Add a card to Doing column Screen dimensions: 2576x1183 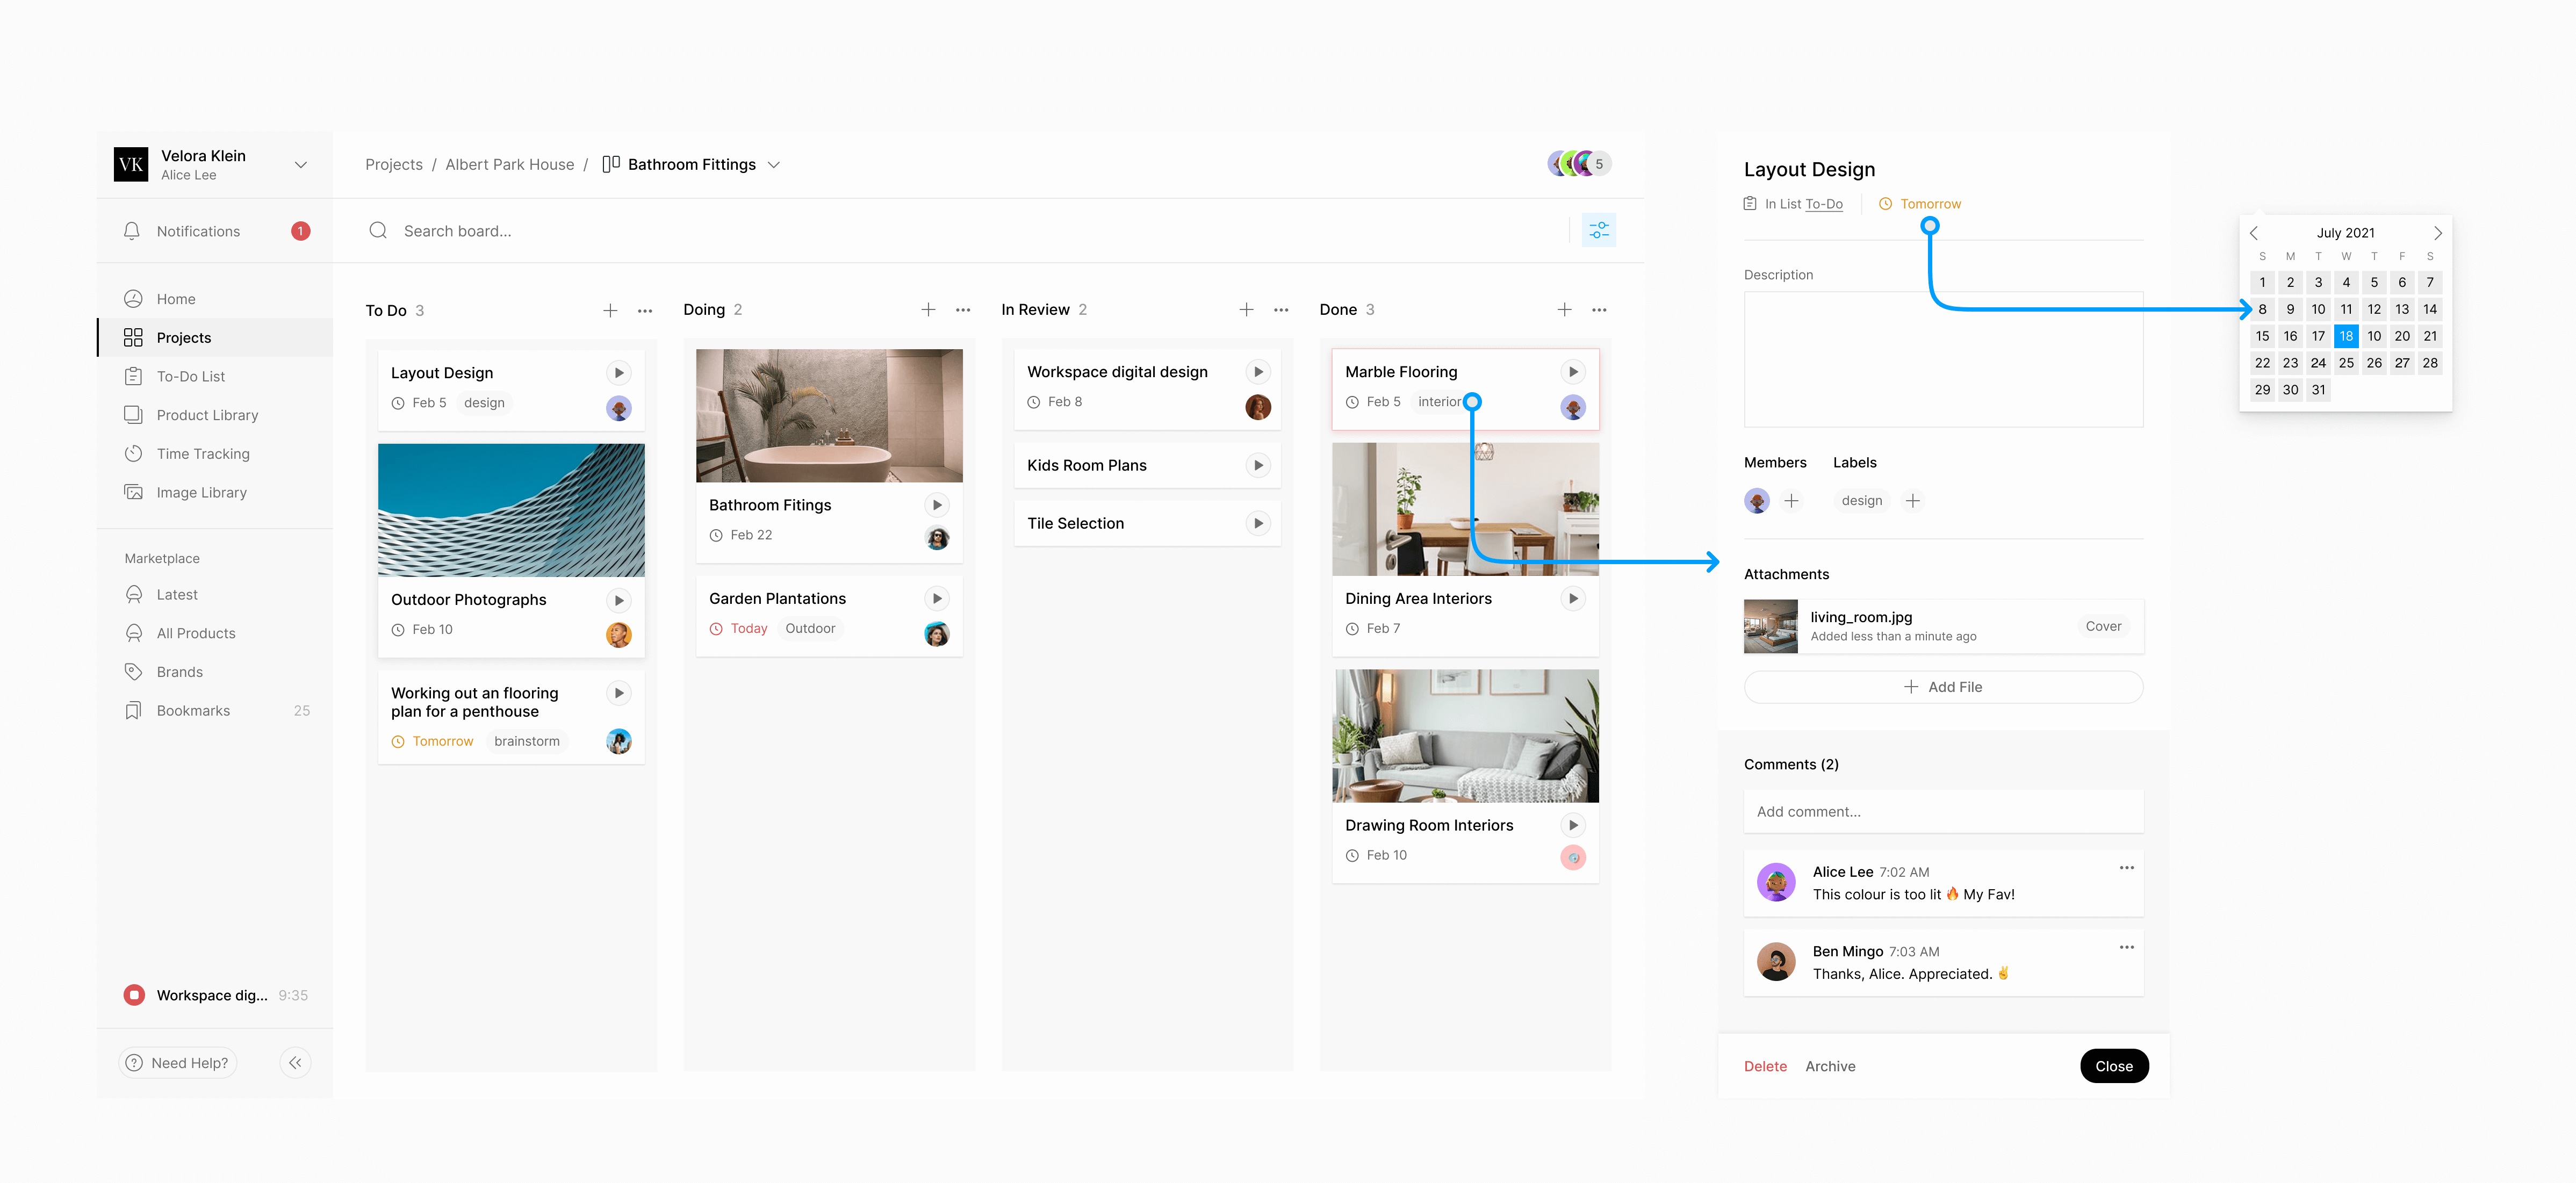pos(928,310)
